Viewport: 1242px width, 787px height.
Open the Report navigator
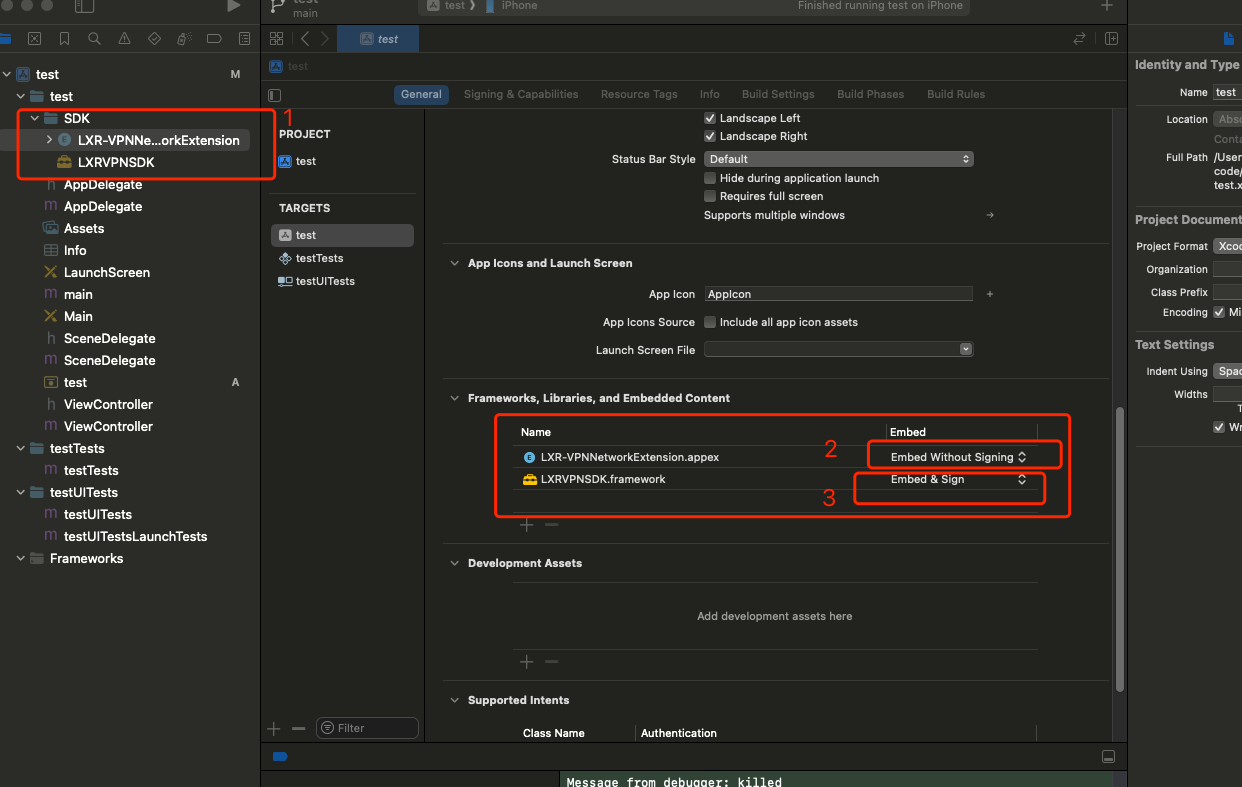click(x=244, y=39)
